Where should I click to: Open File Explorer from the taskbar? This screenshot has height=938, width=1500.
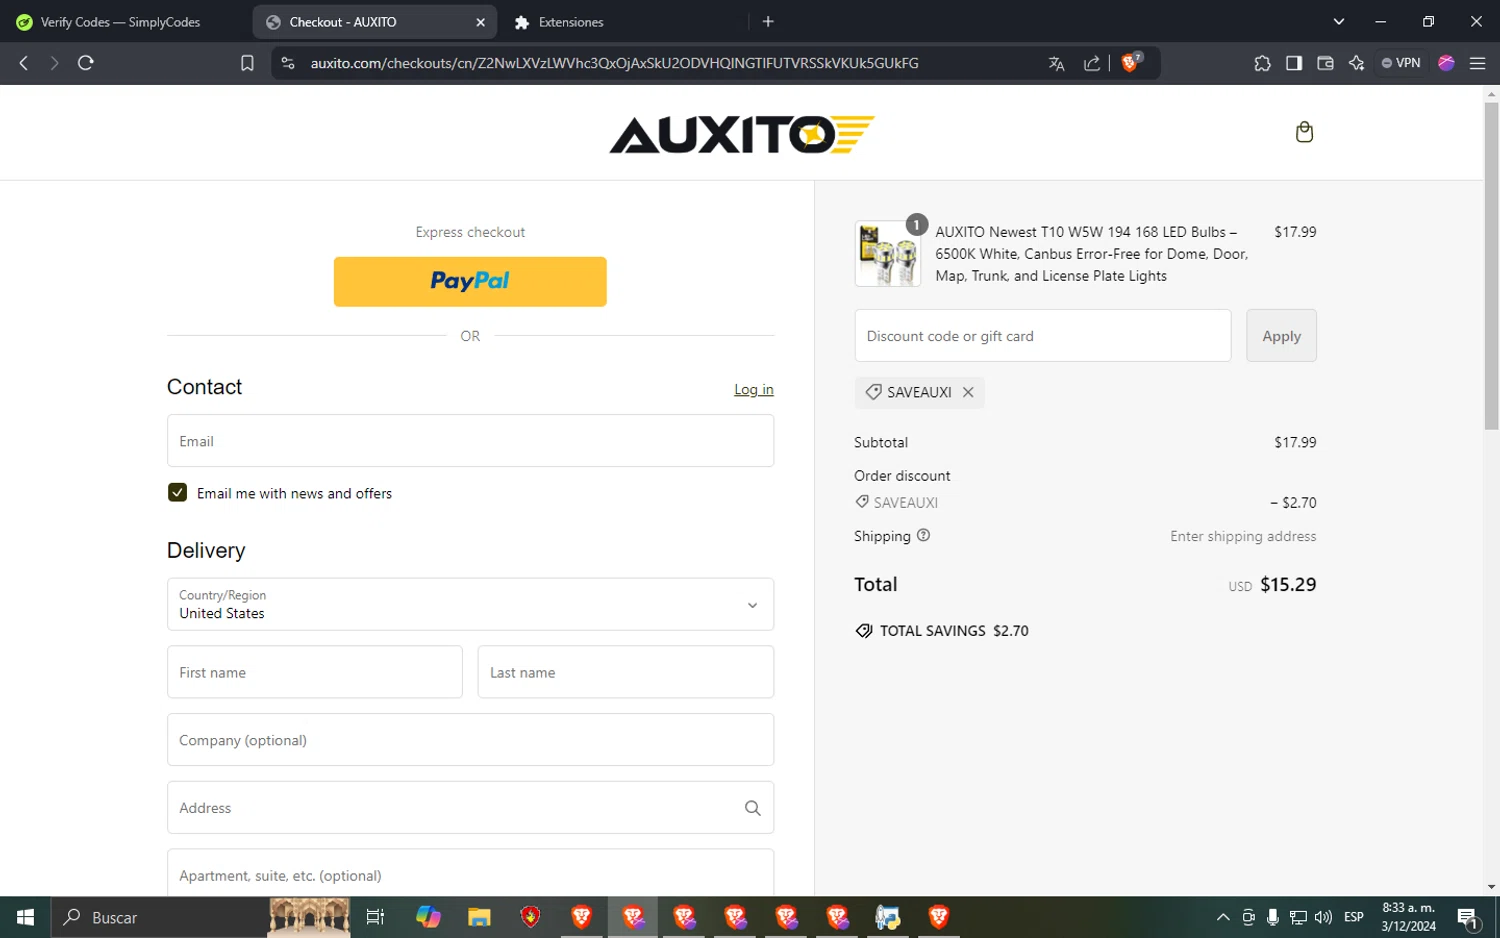[x=479, y=917]
